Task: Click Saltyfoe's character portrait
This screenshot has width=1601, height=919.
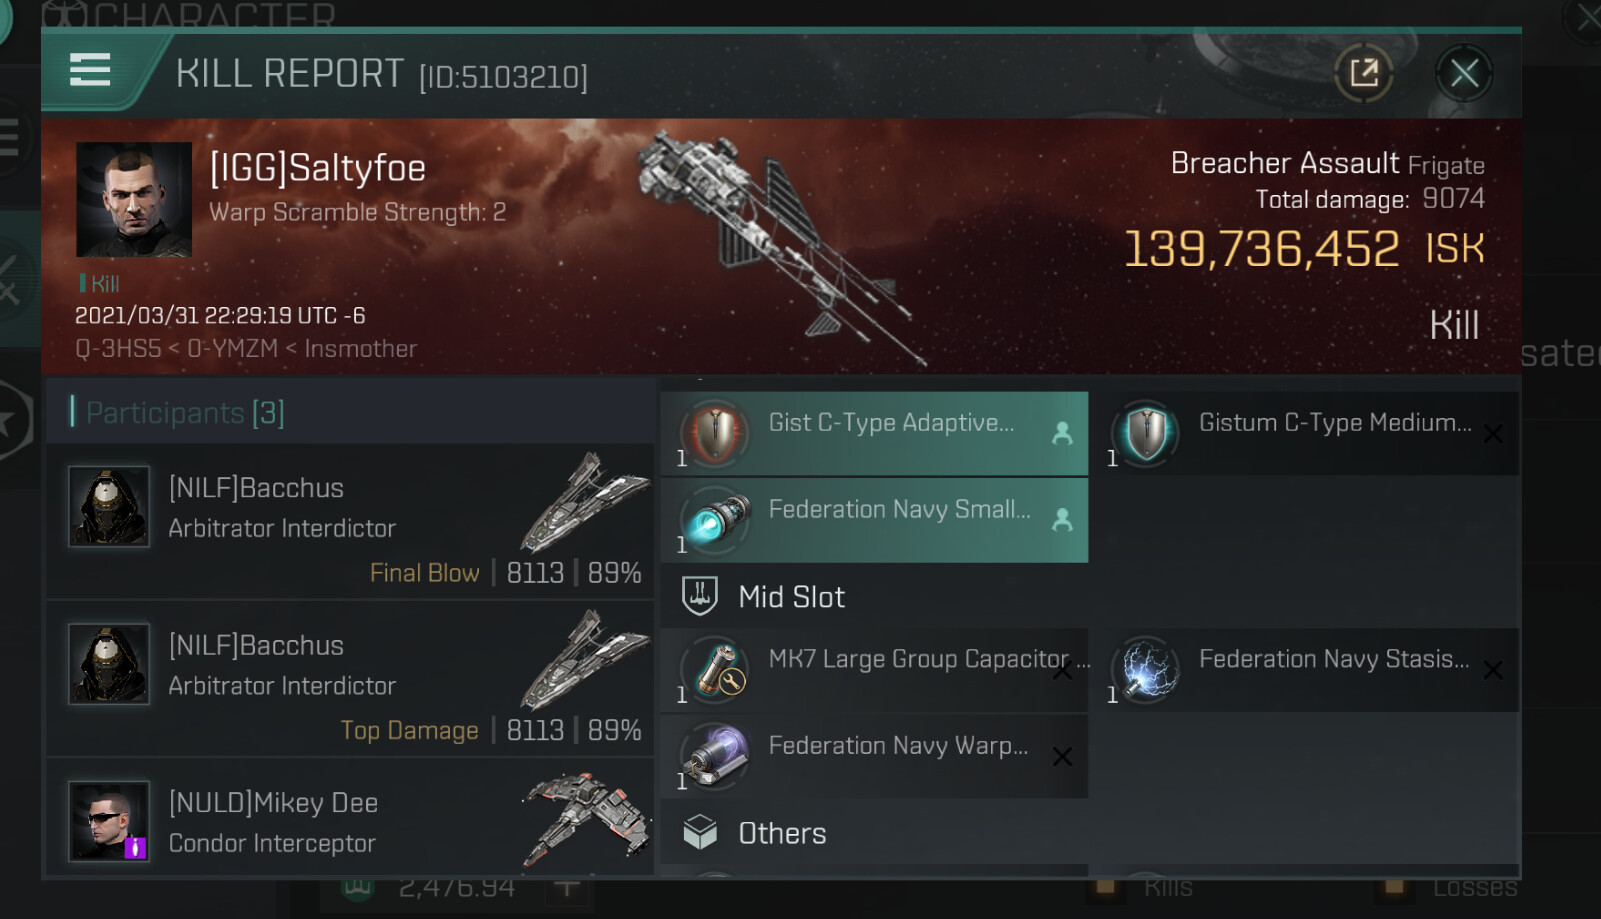Action: [134, 199]
